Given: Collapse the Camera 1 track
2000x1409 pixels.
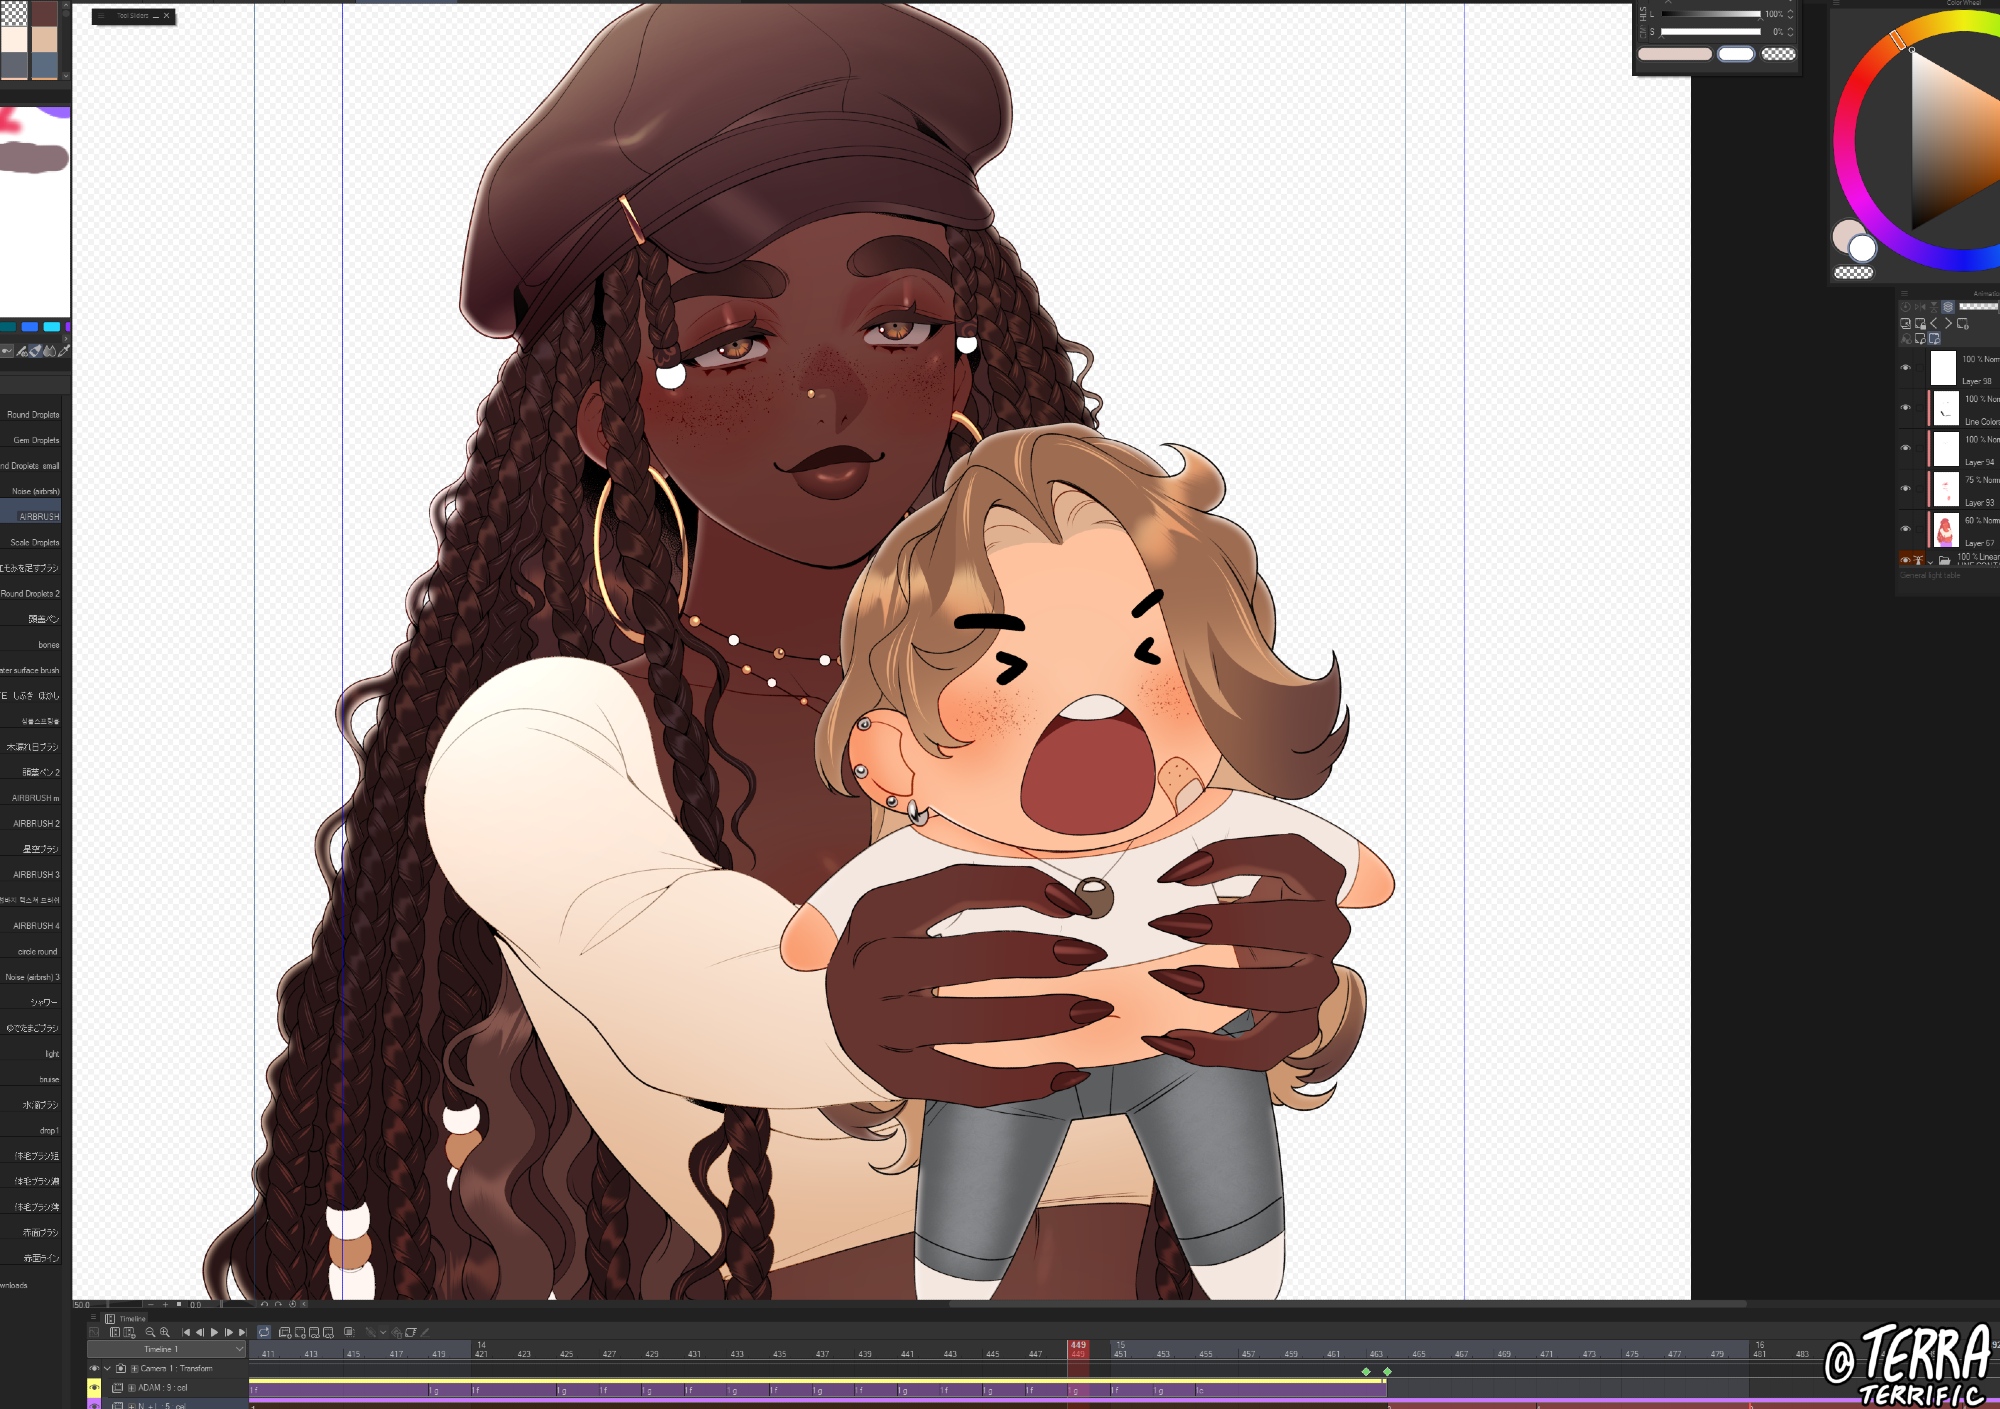Looking at the screenshot, I should (x=107, y=1368).
